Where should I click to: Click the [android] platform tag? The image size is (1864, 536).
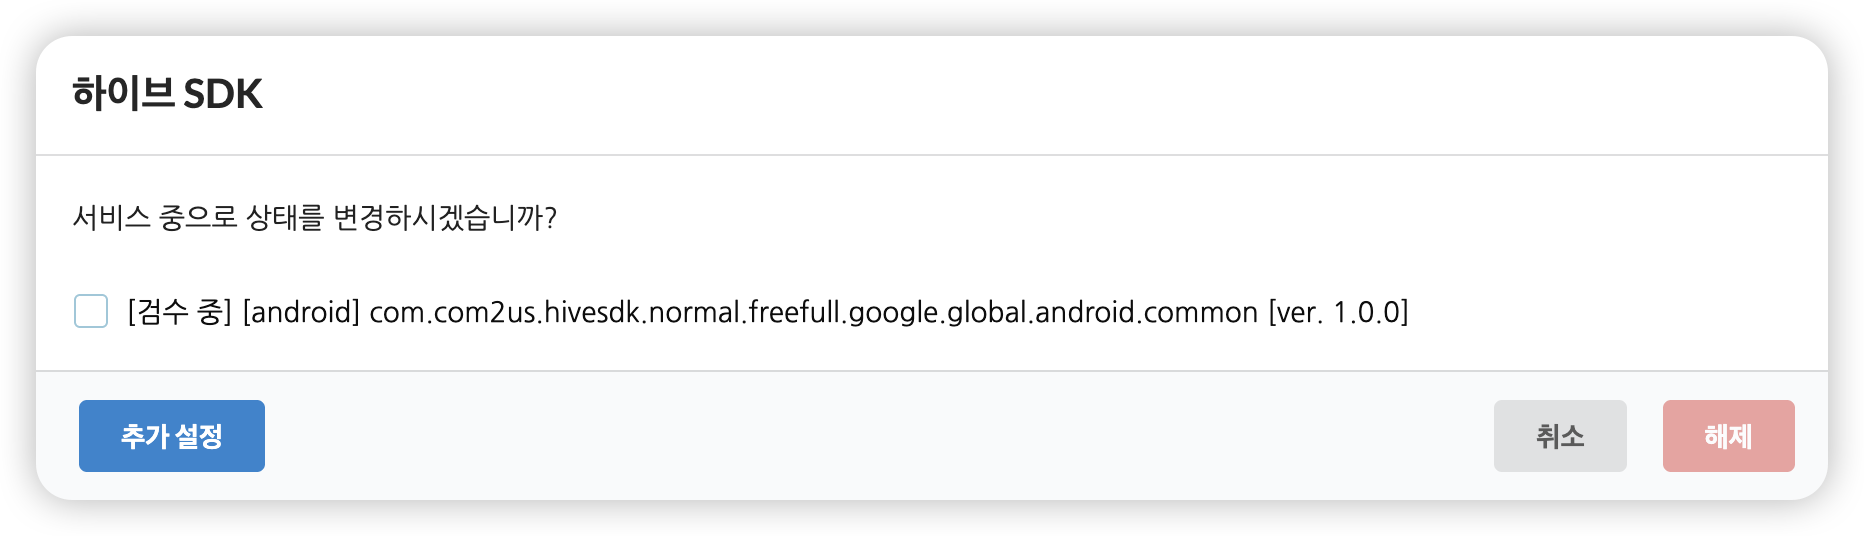pyautogui.click(x=301, y=312)
